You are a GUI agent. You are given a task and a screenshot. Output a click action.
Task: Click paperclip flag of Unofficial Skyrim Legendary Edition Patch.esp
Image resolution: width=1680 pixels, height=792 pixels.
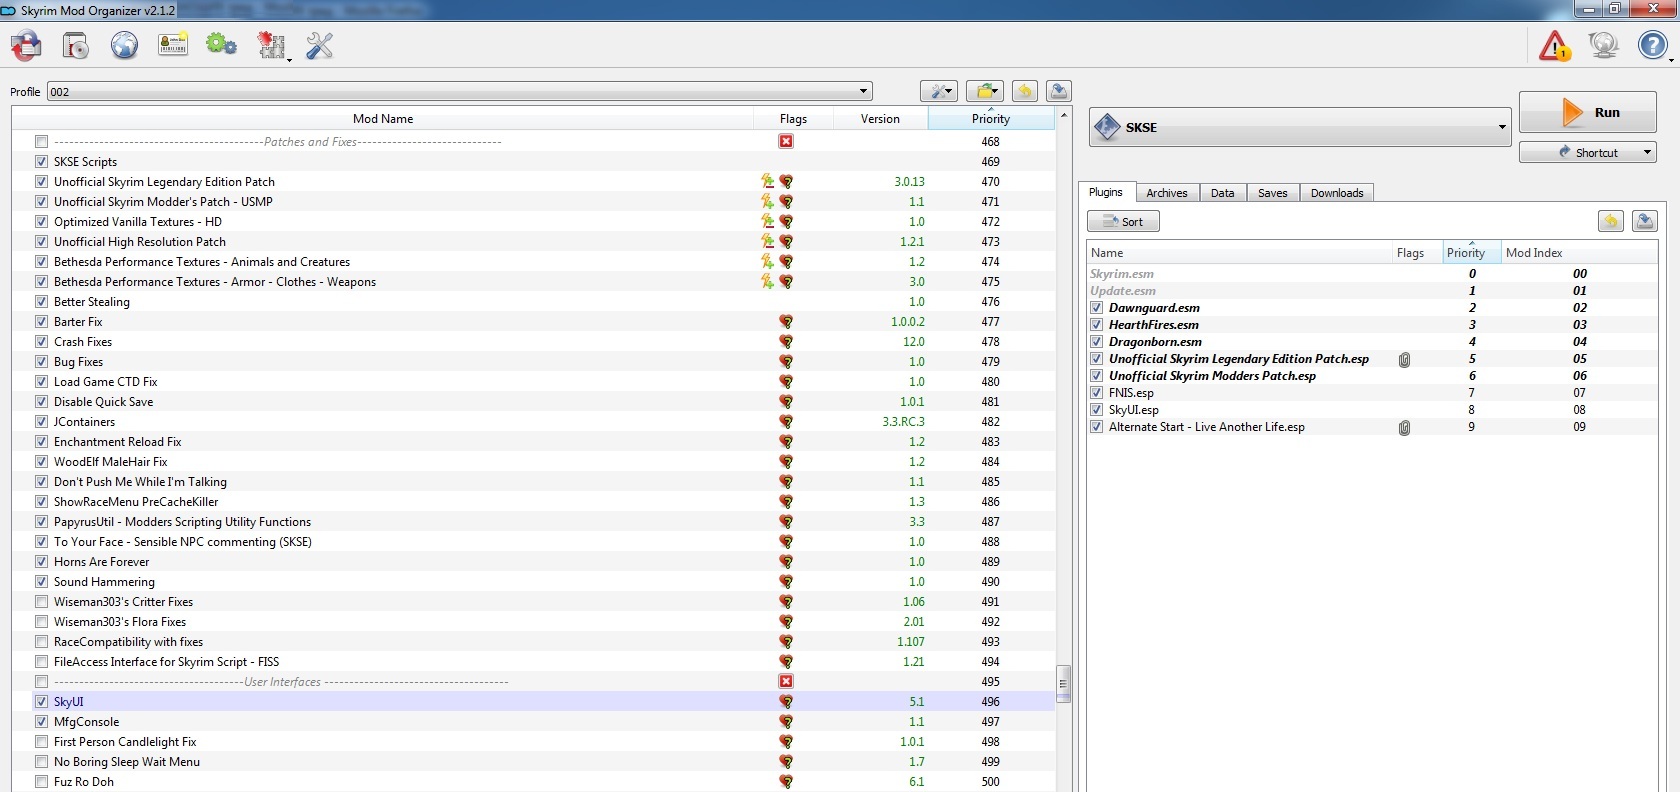pos(1404,360)
